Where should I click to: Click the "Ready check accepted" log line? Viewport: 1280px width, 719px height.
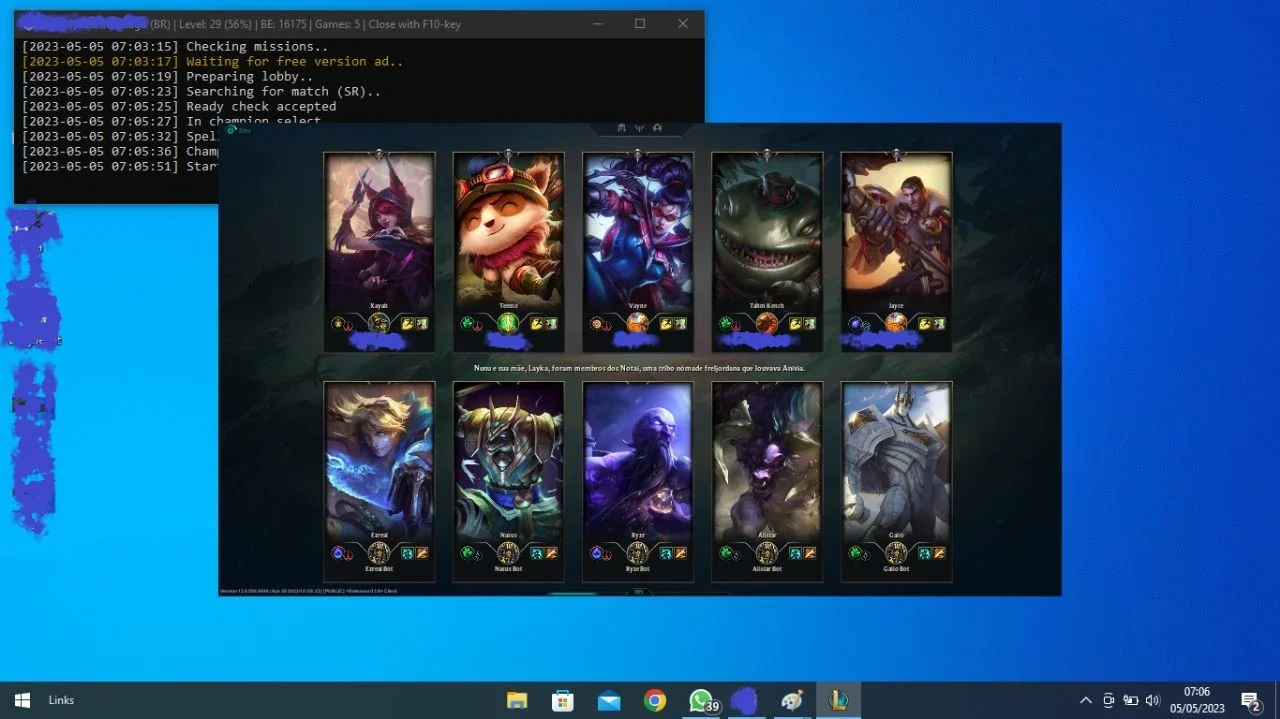point(179,106)
